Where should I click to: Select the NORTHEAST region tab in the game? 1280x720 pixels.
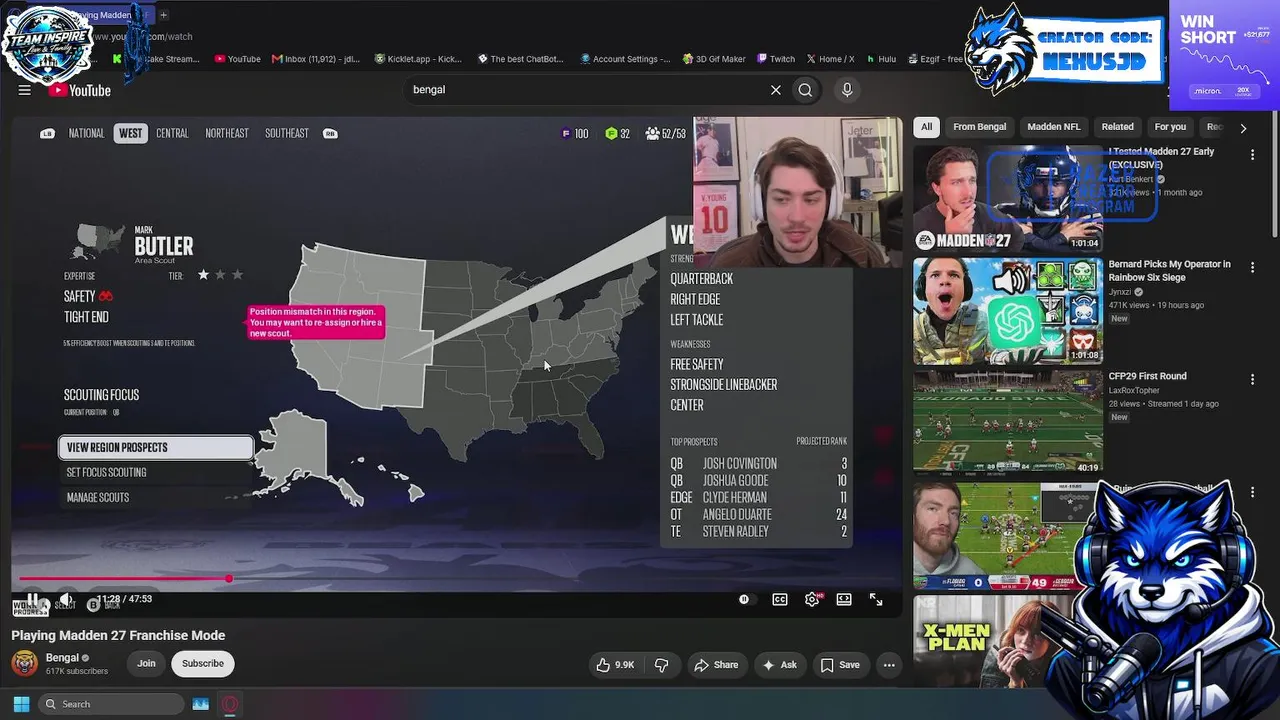coord(227,134)
